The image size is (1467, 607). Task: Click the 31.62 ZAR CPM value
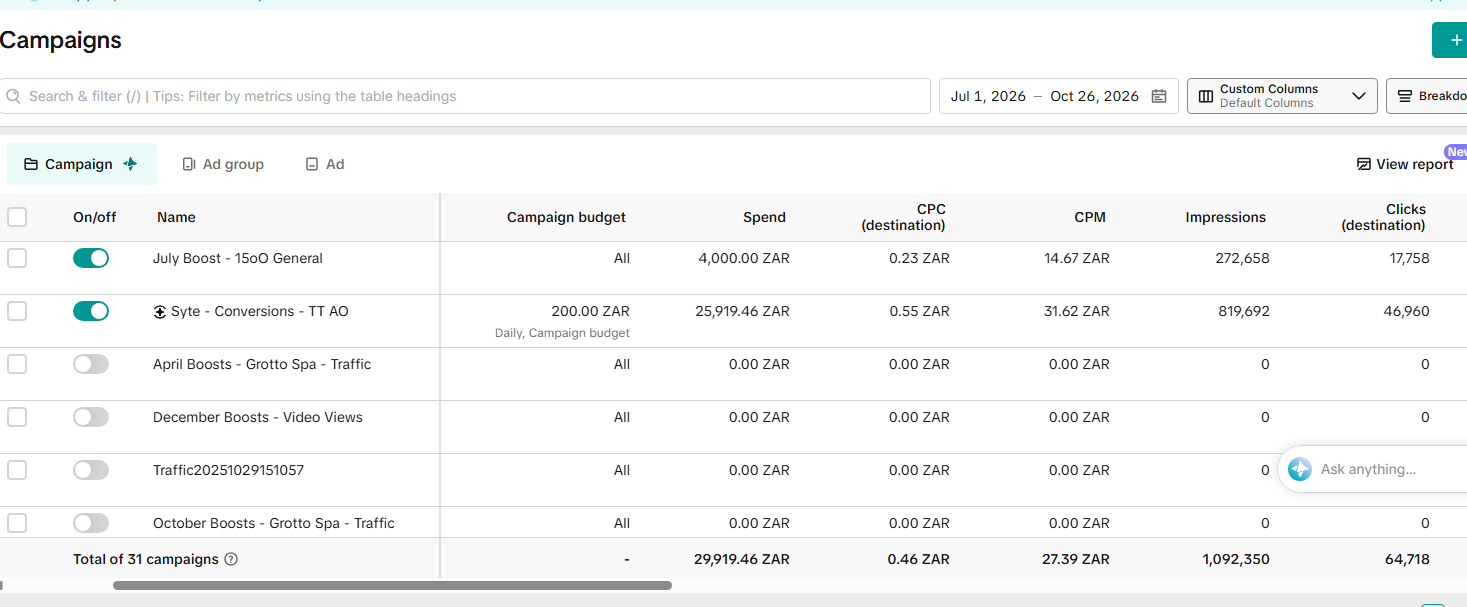point(1077,311)
